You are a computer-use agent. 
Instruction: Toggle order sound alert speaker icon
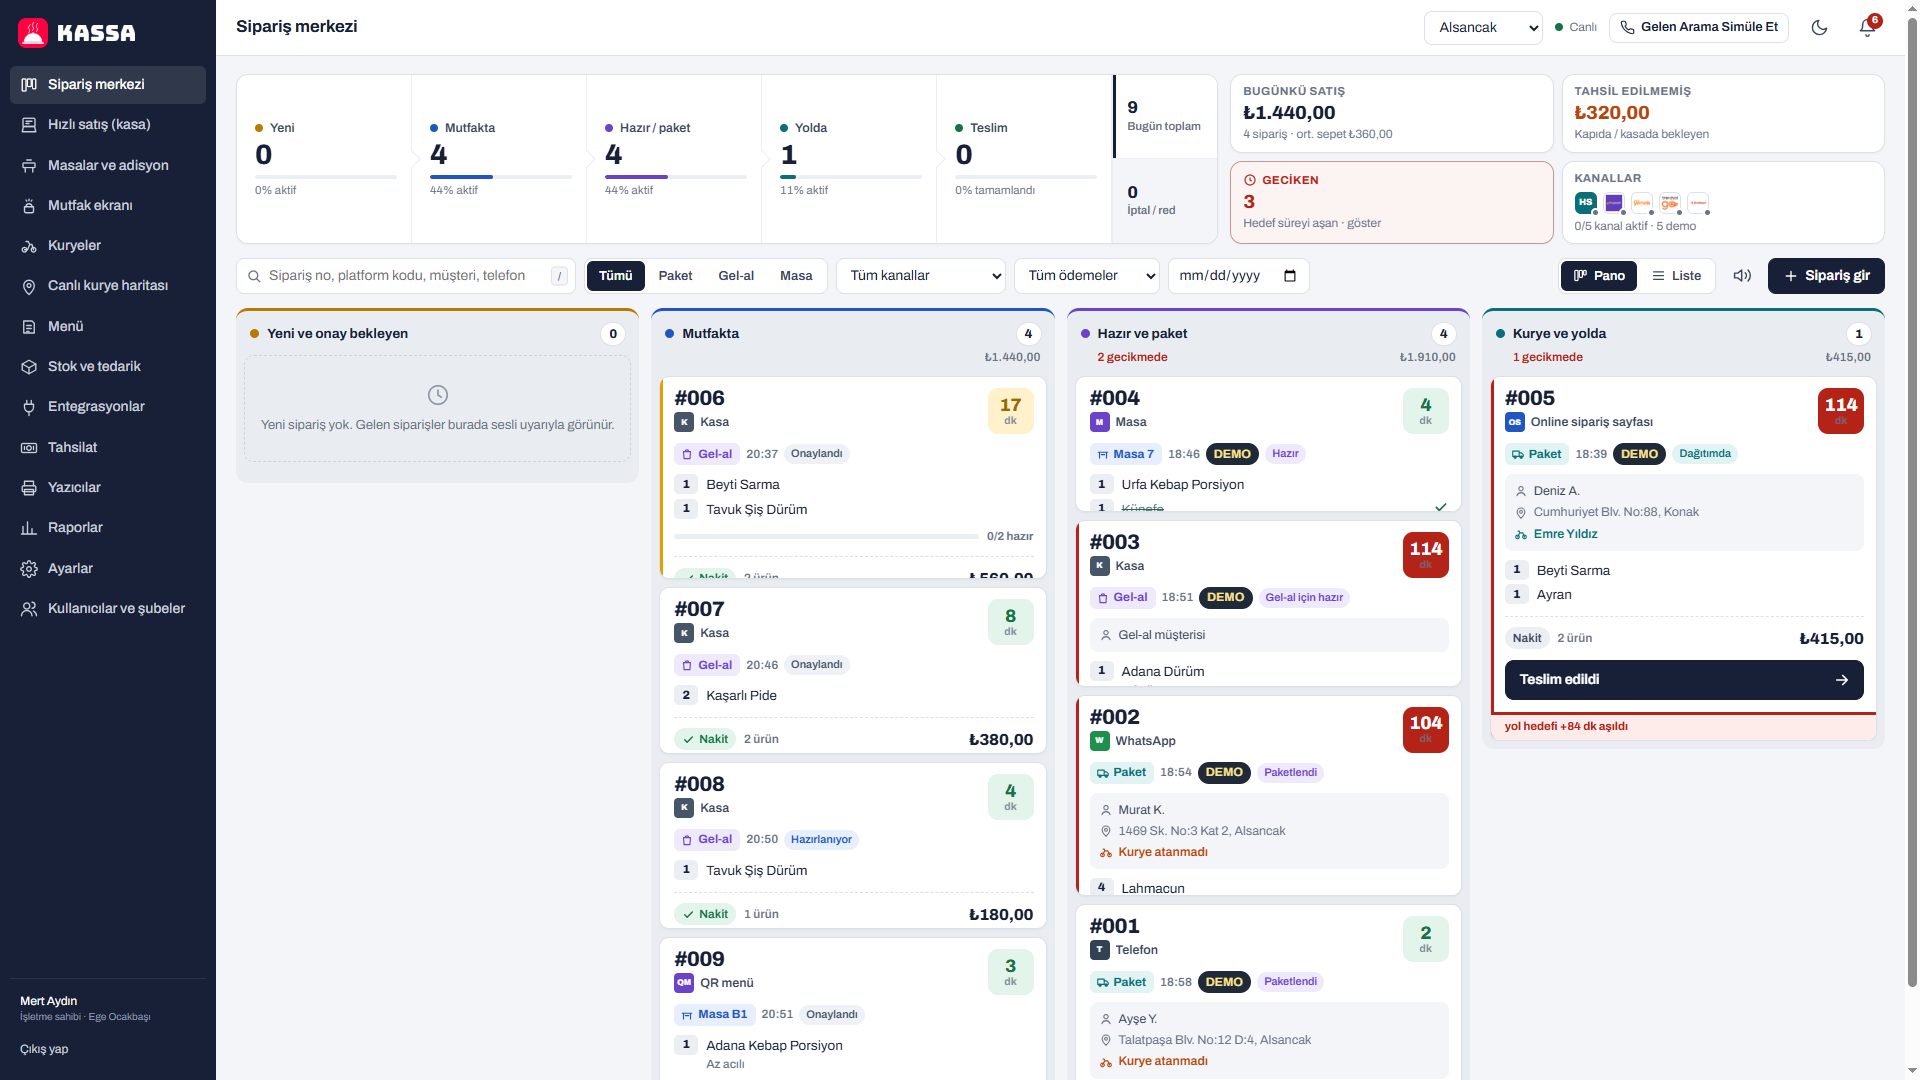pos(1742,276)
